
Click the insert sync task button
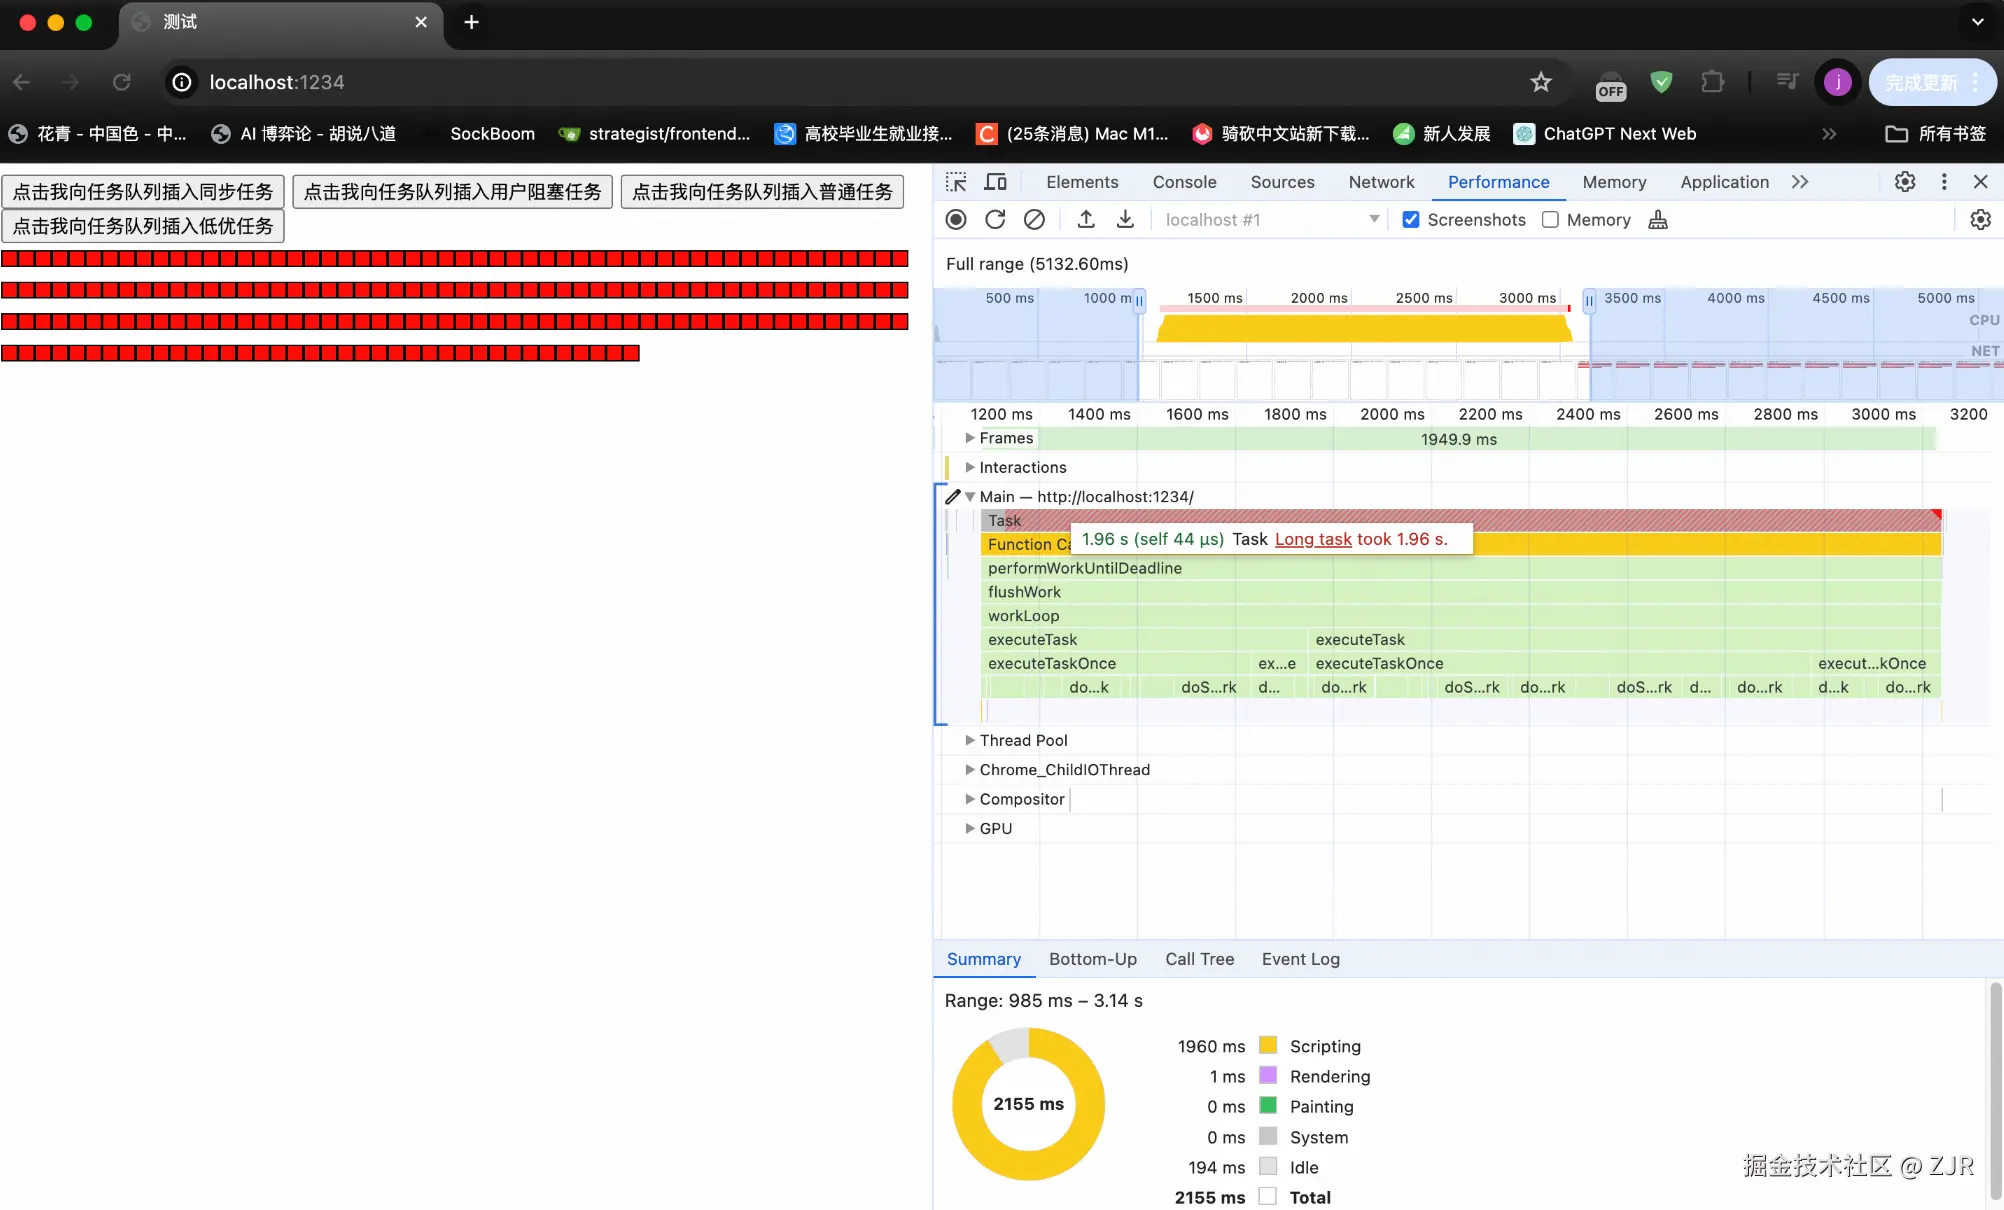point(143,191)
